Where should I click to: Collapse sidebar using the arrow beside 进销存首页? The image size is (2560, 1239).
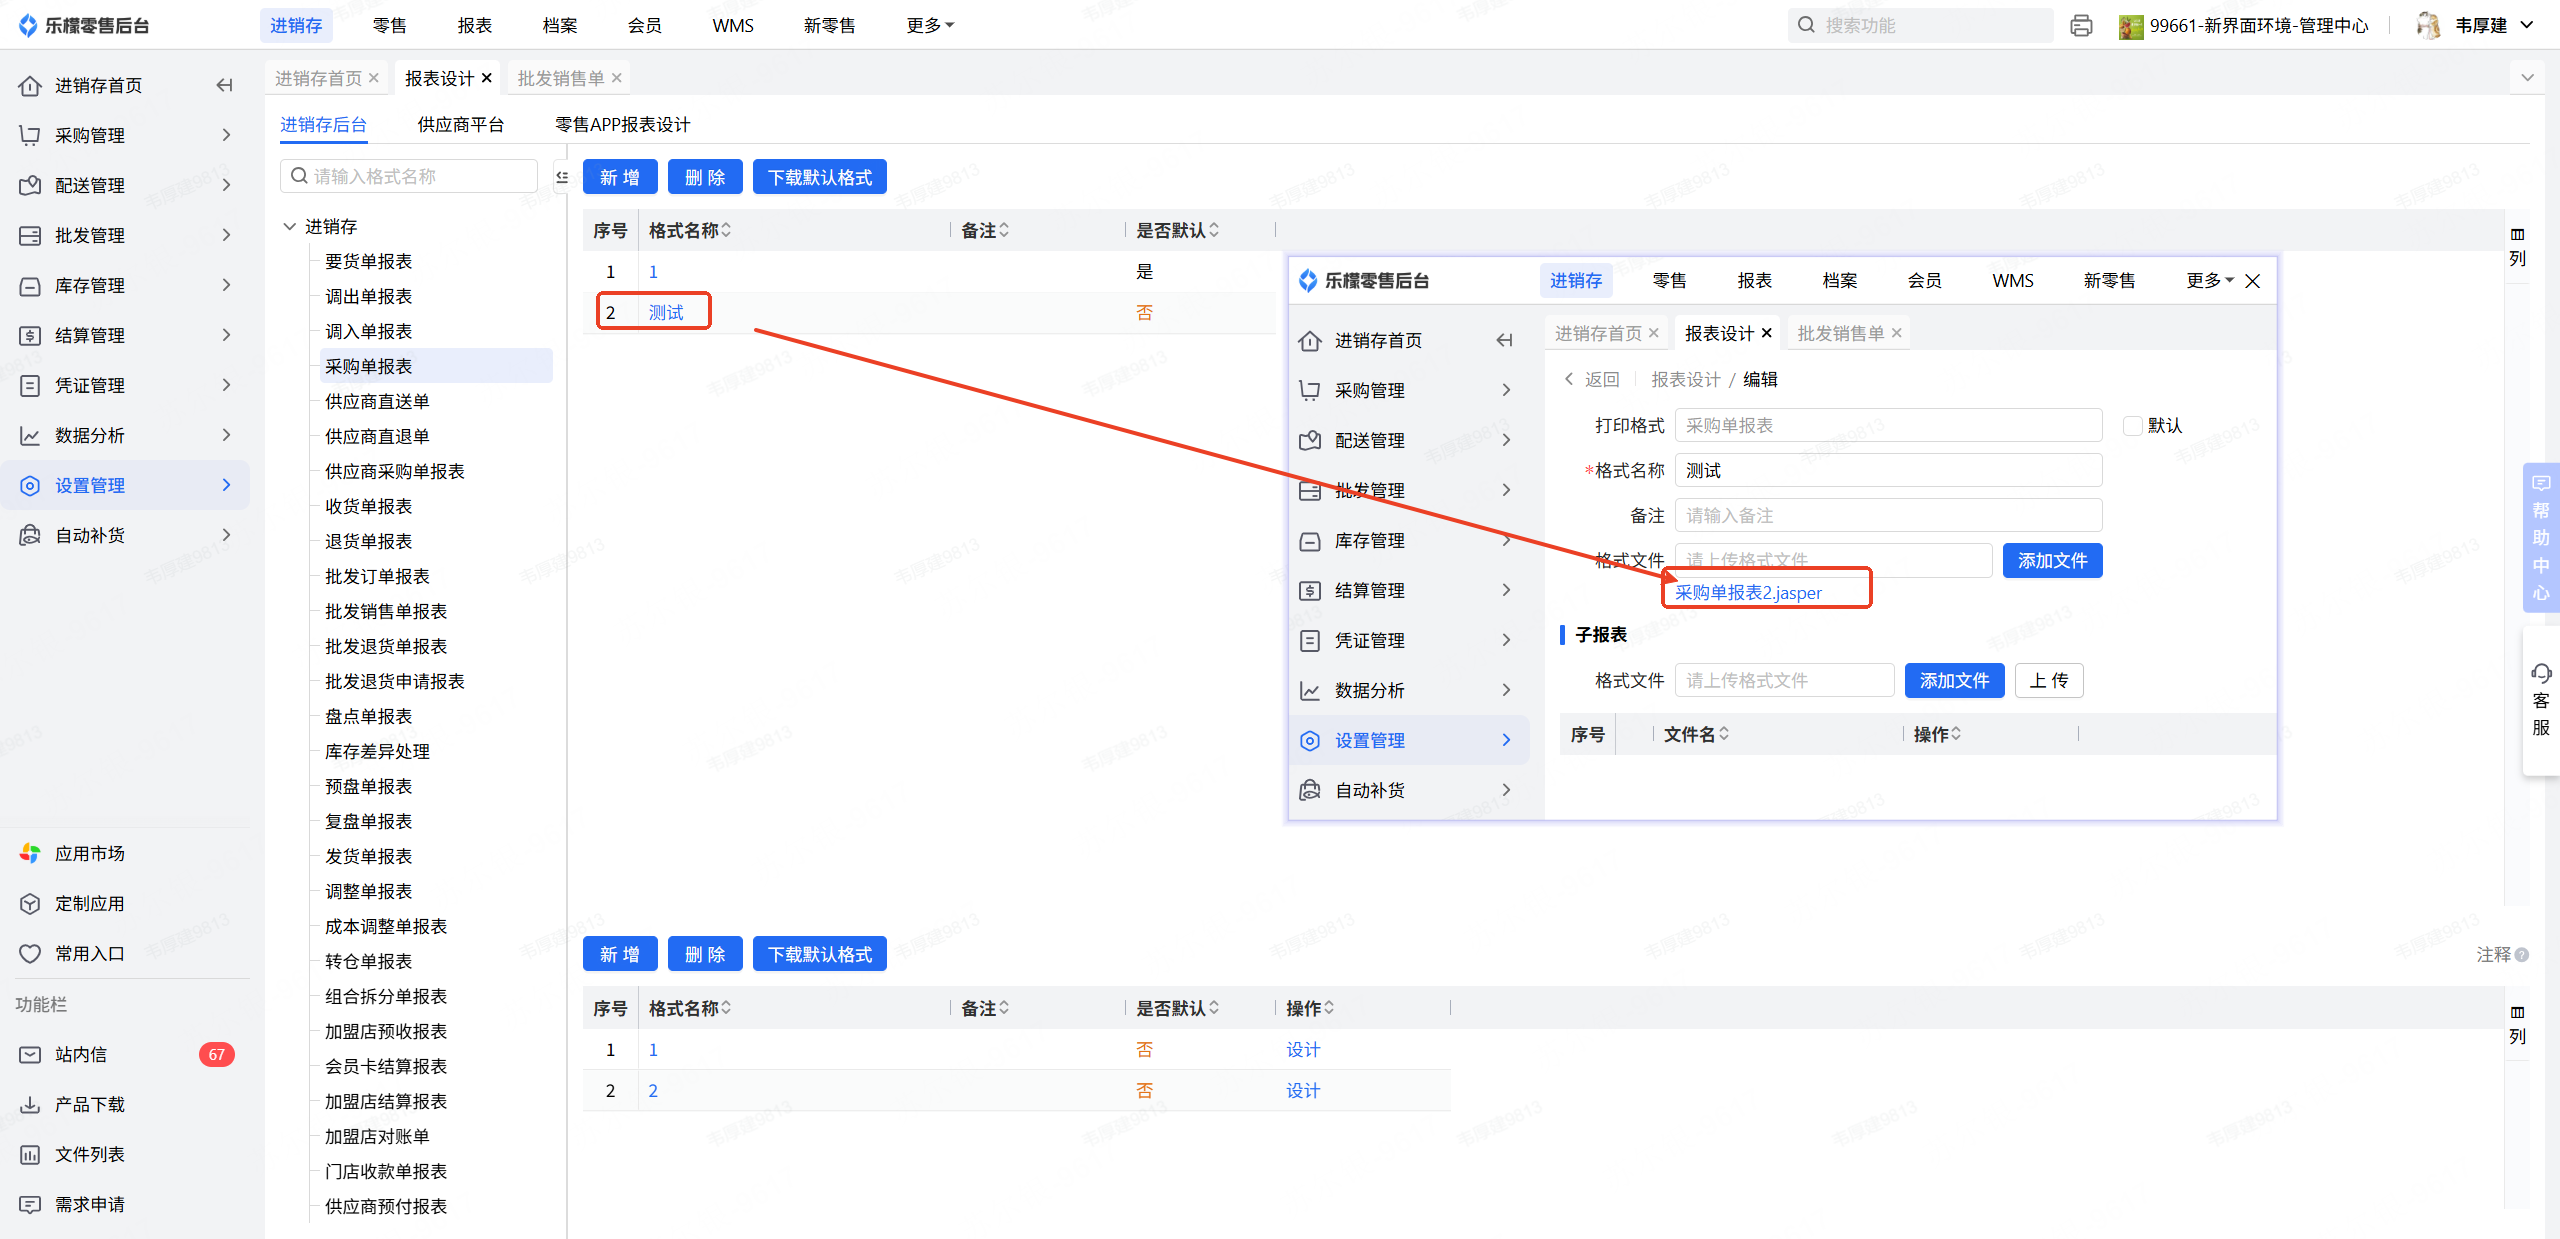224,85
